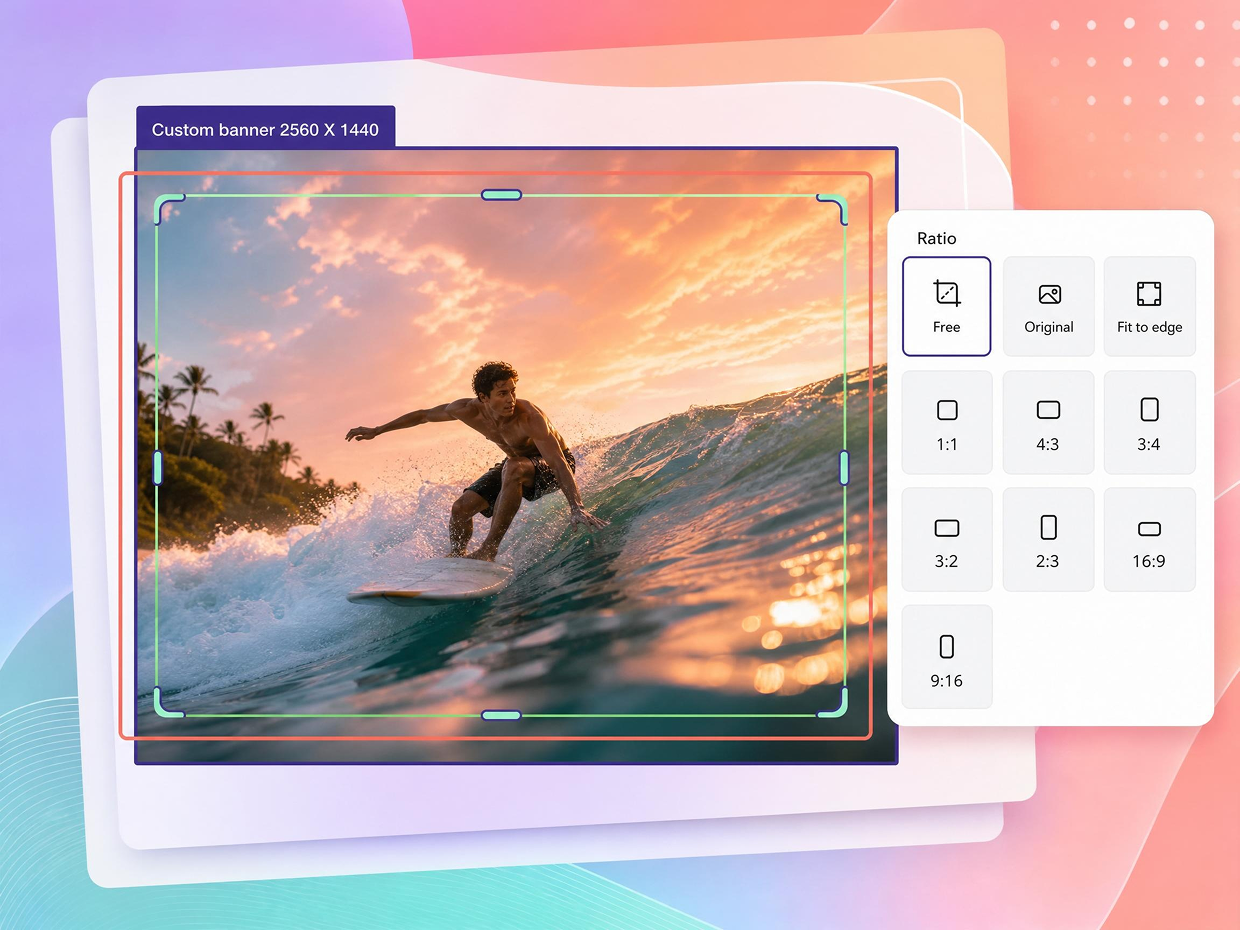Screen dimensions: 1240x930
Task: Select the 3:4 portrait ratio
Action: pos(1149,422)
